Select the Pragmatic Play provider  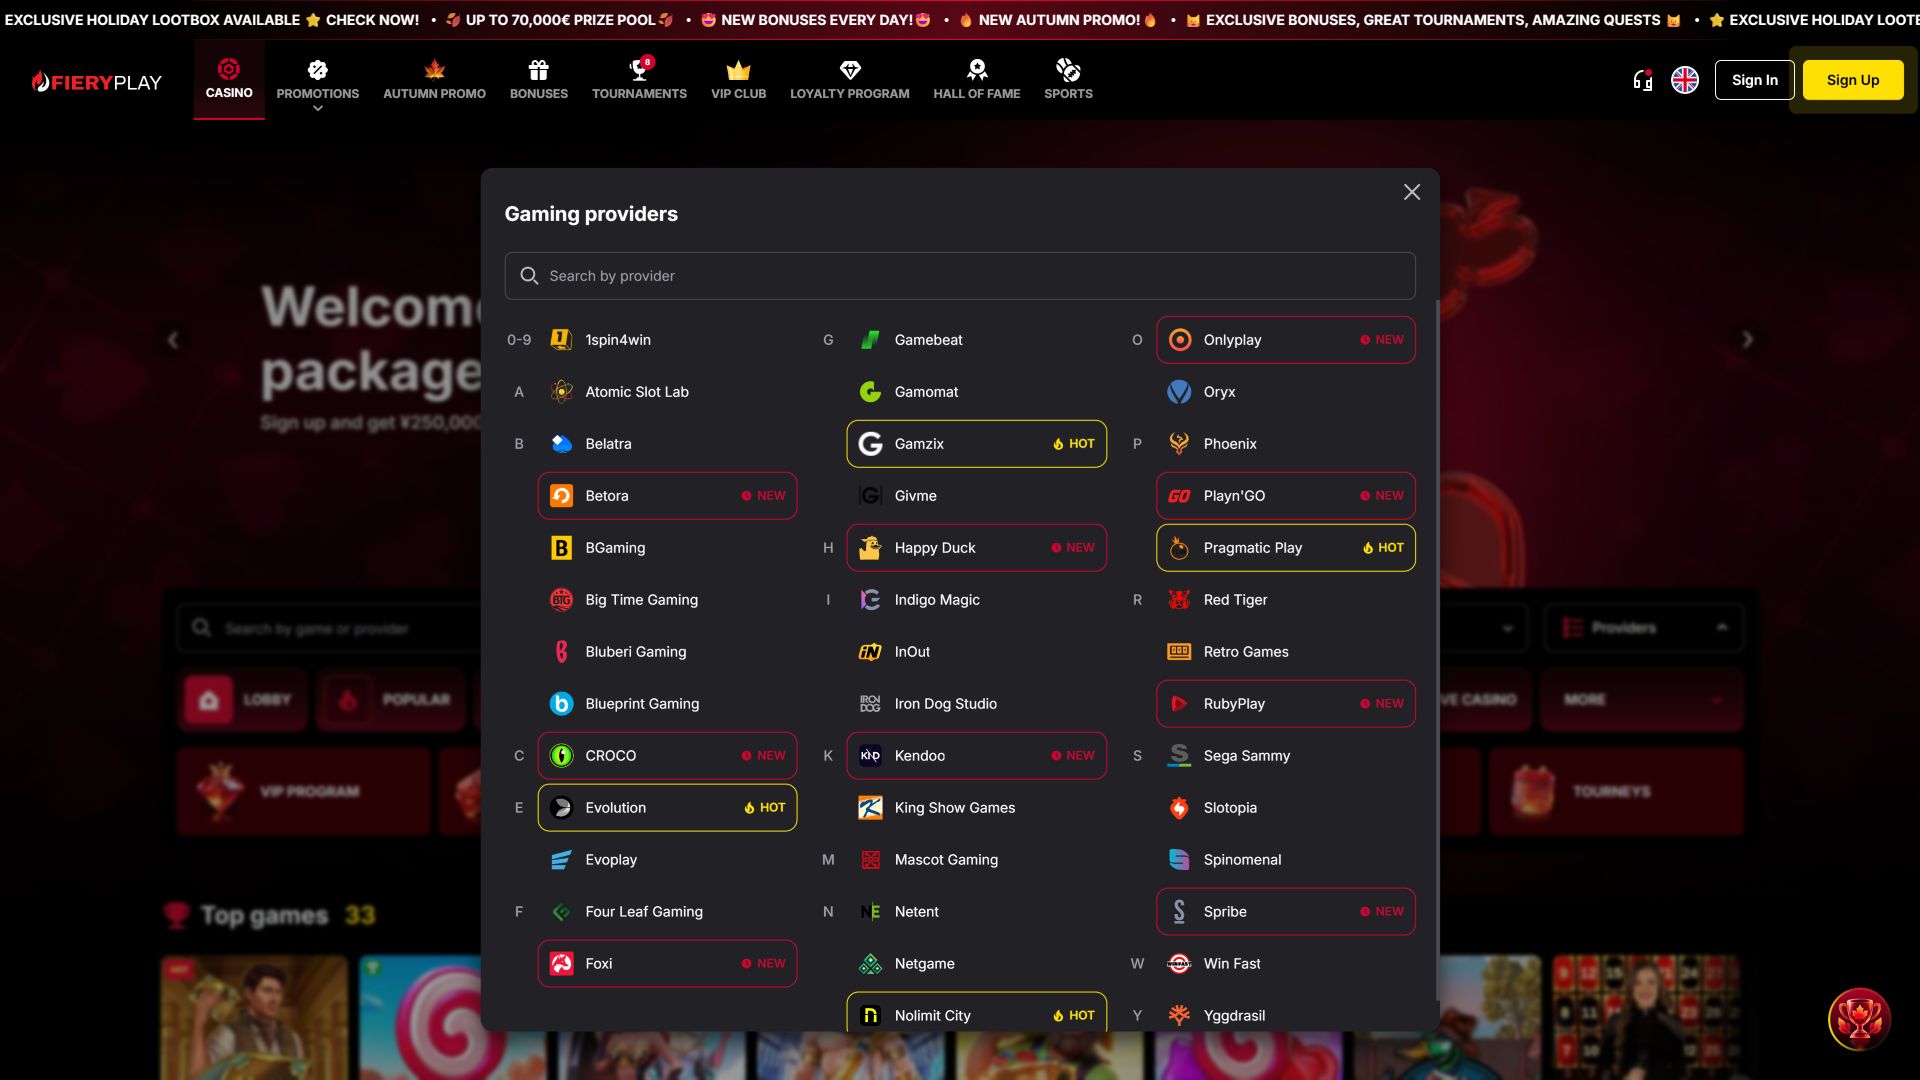[x=1286, y=548]
